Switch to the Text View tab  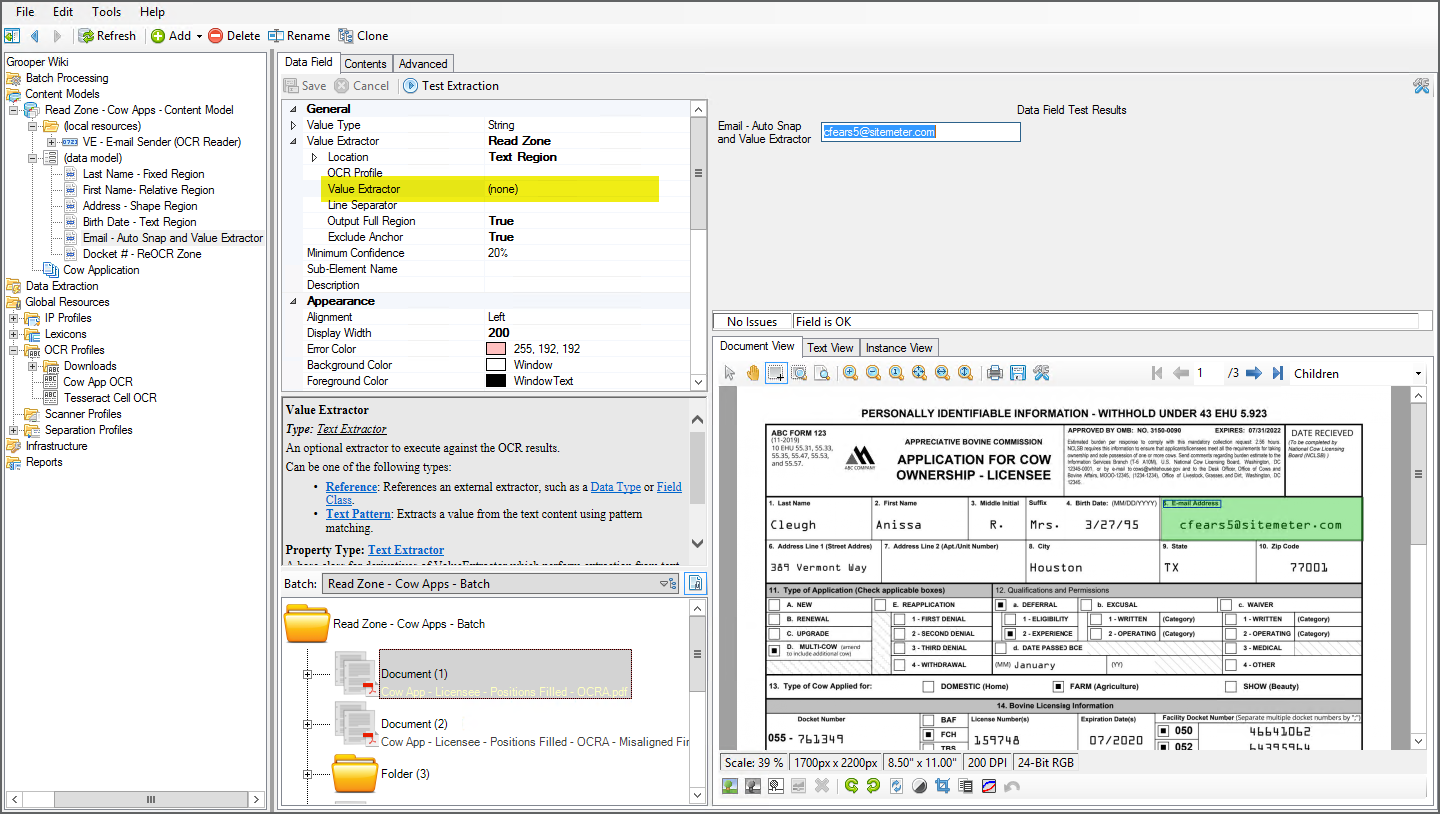[830, 348]
